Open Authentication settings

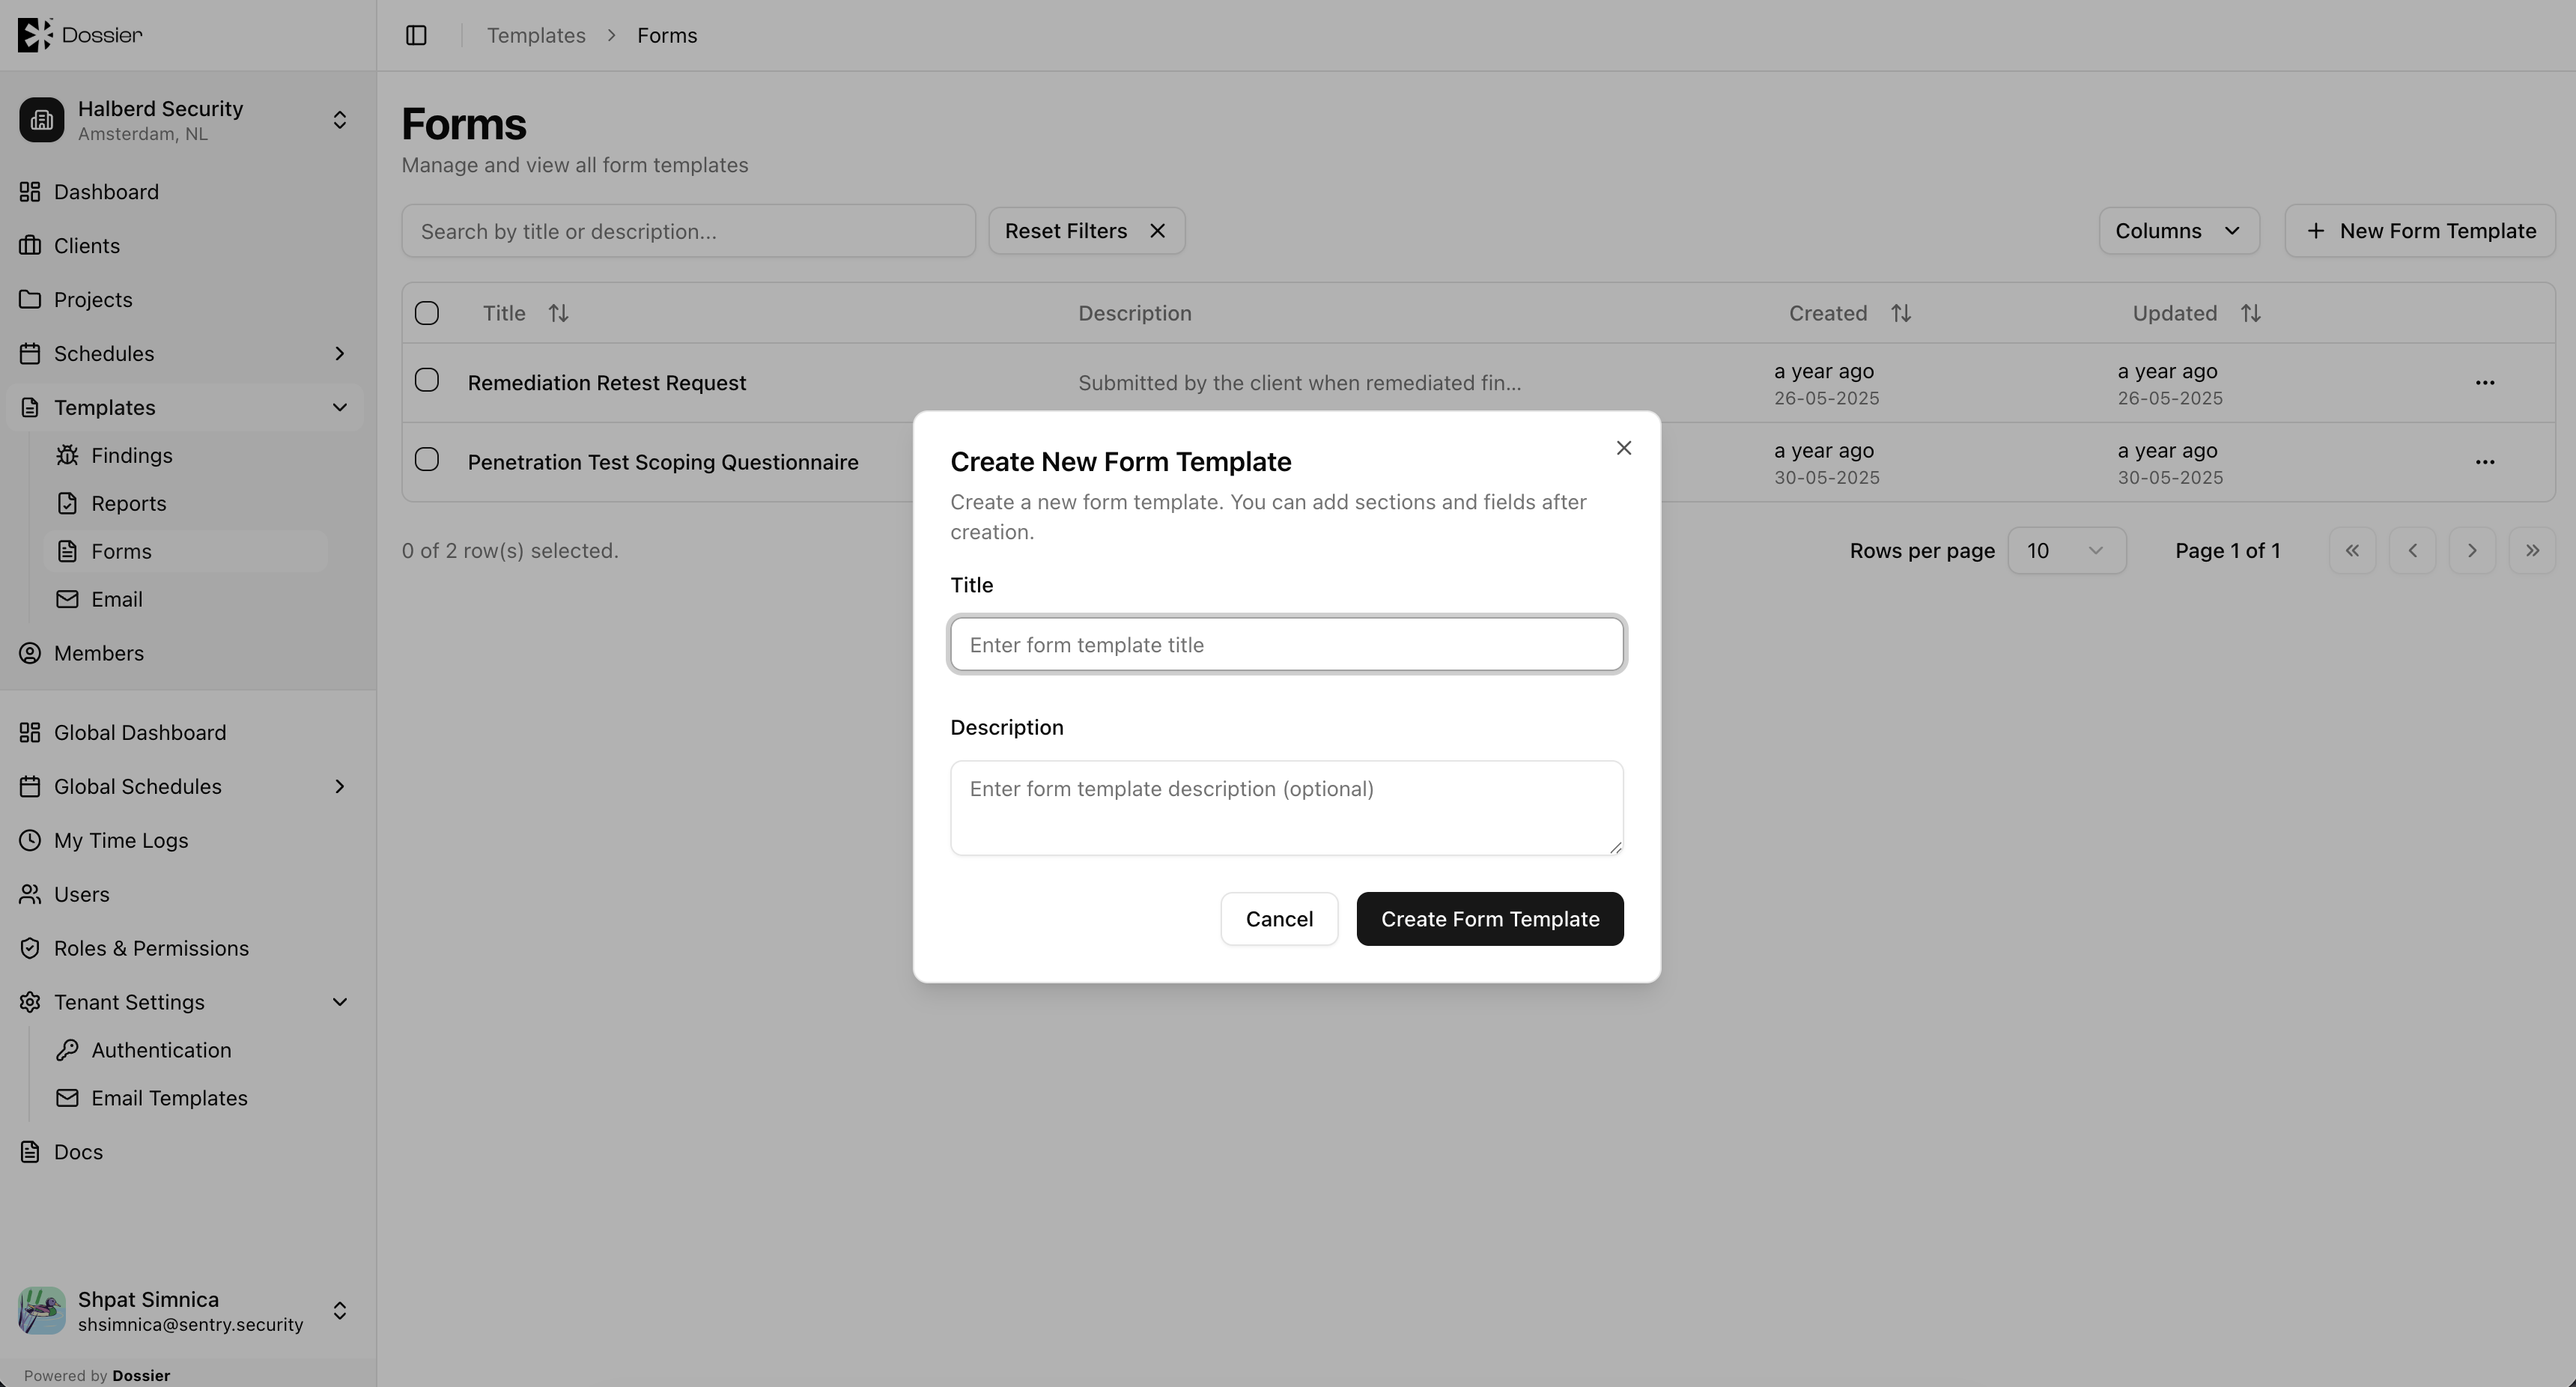pos(186,1051)
